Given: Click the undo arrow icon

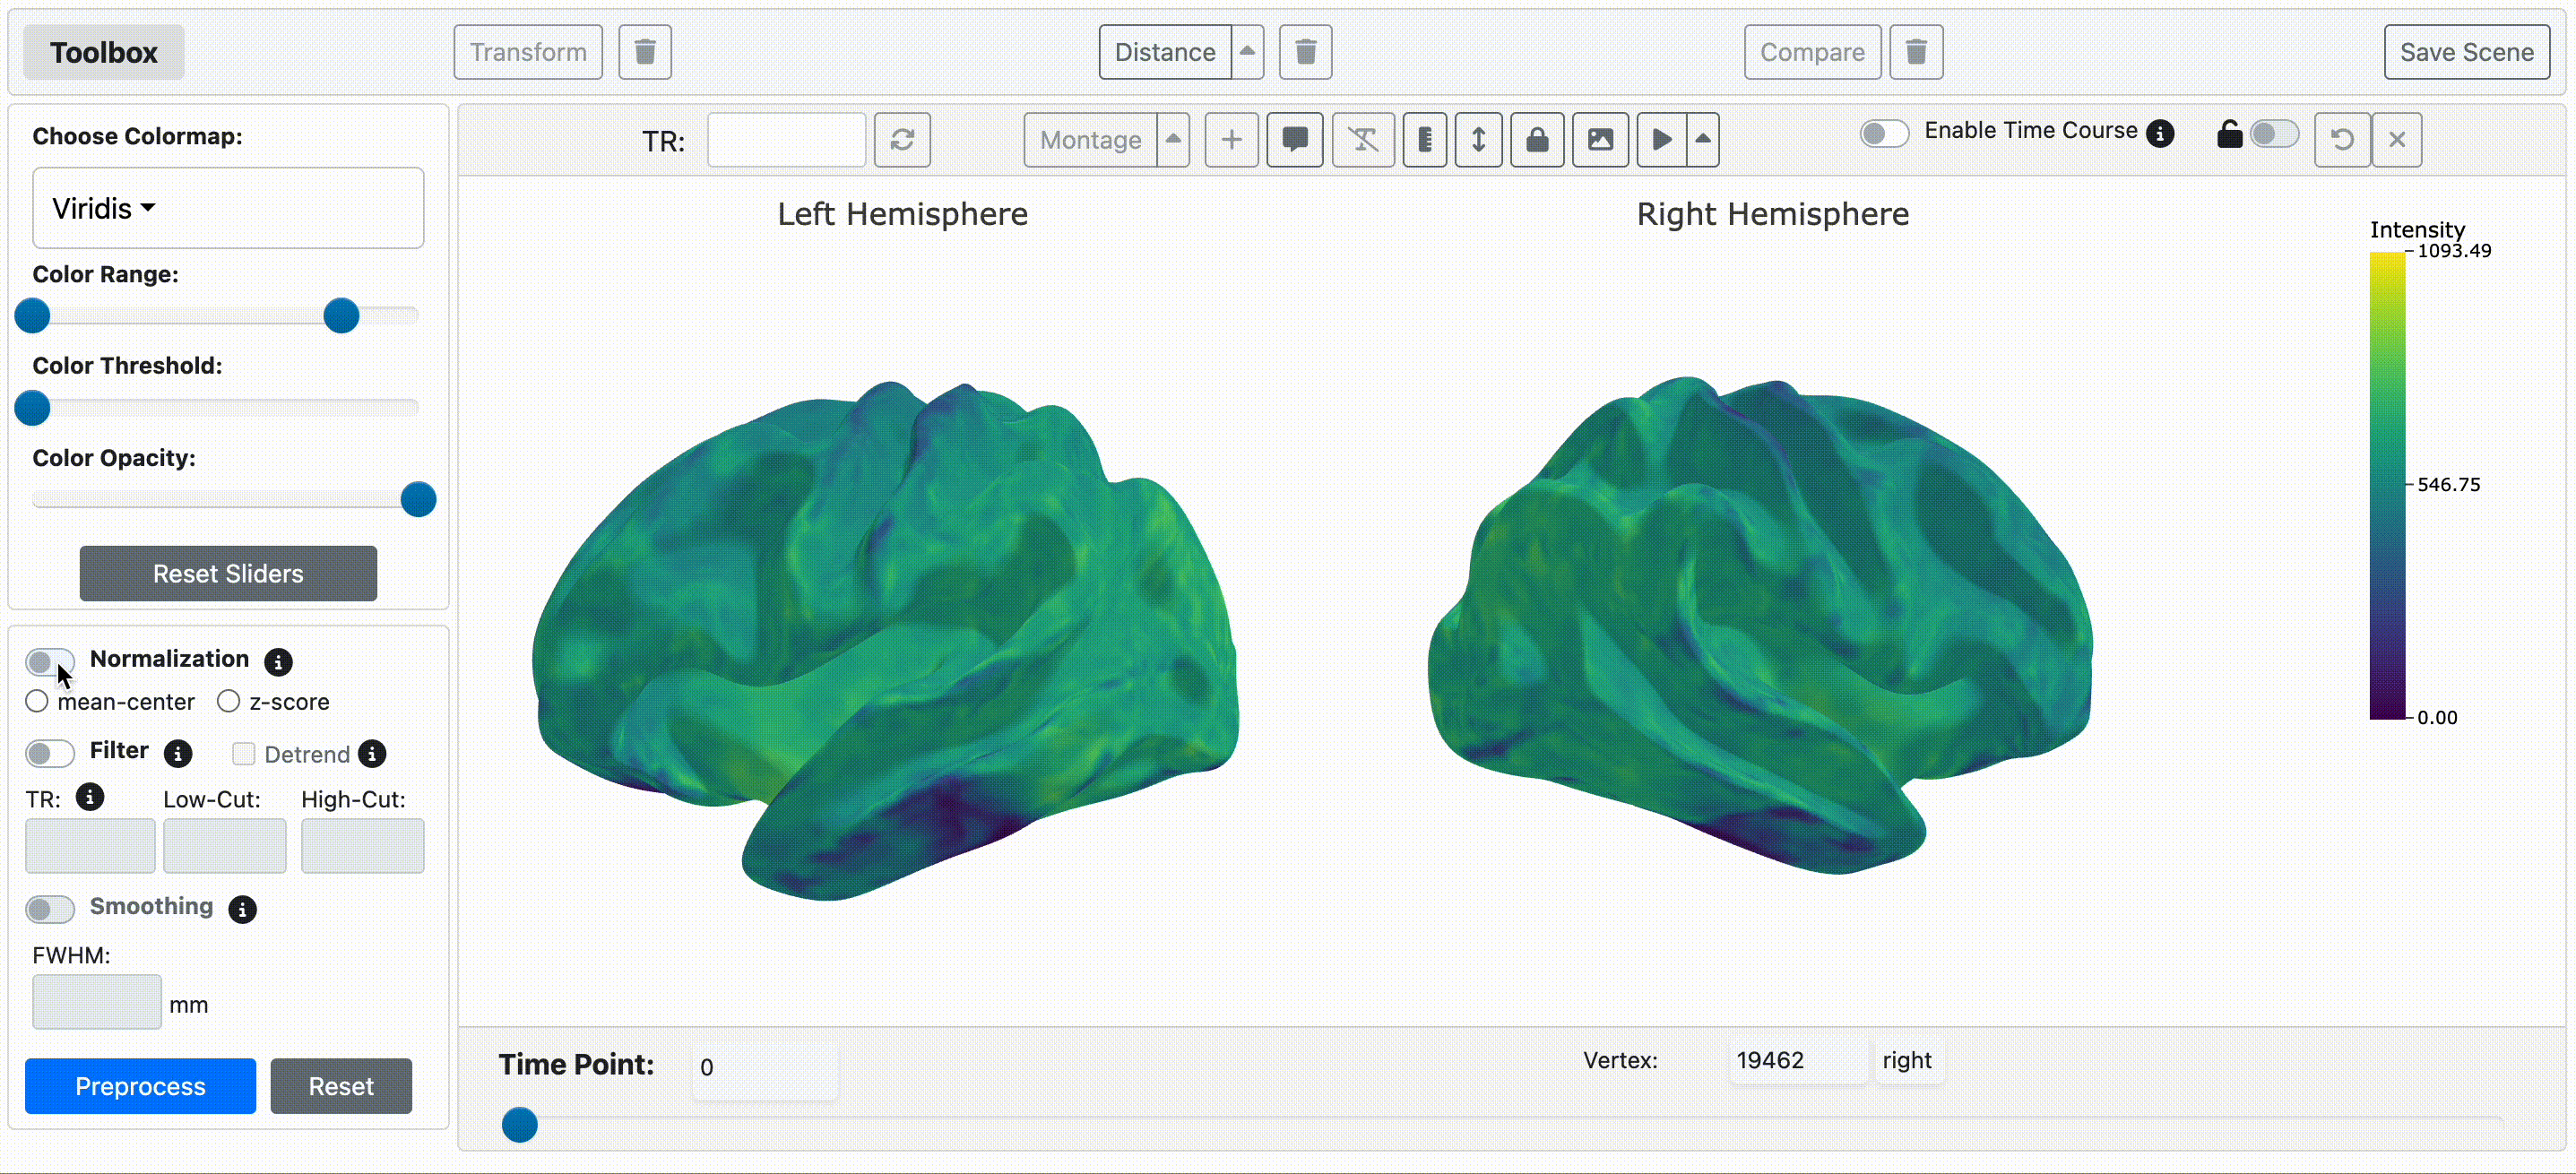Looking at the screenshot, I should pos(2341,139).
